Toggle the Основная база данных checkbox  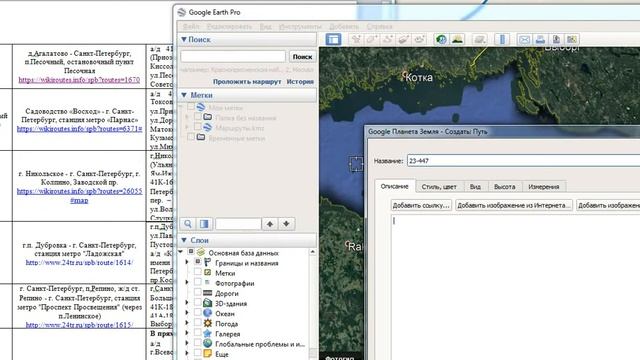tap(191, 252)
